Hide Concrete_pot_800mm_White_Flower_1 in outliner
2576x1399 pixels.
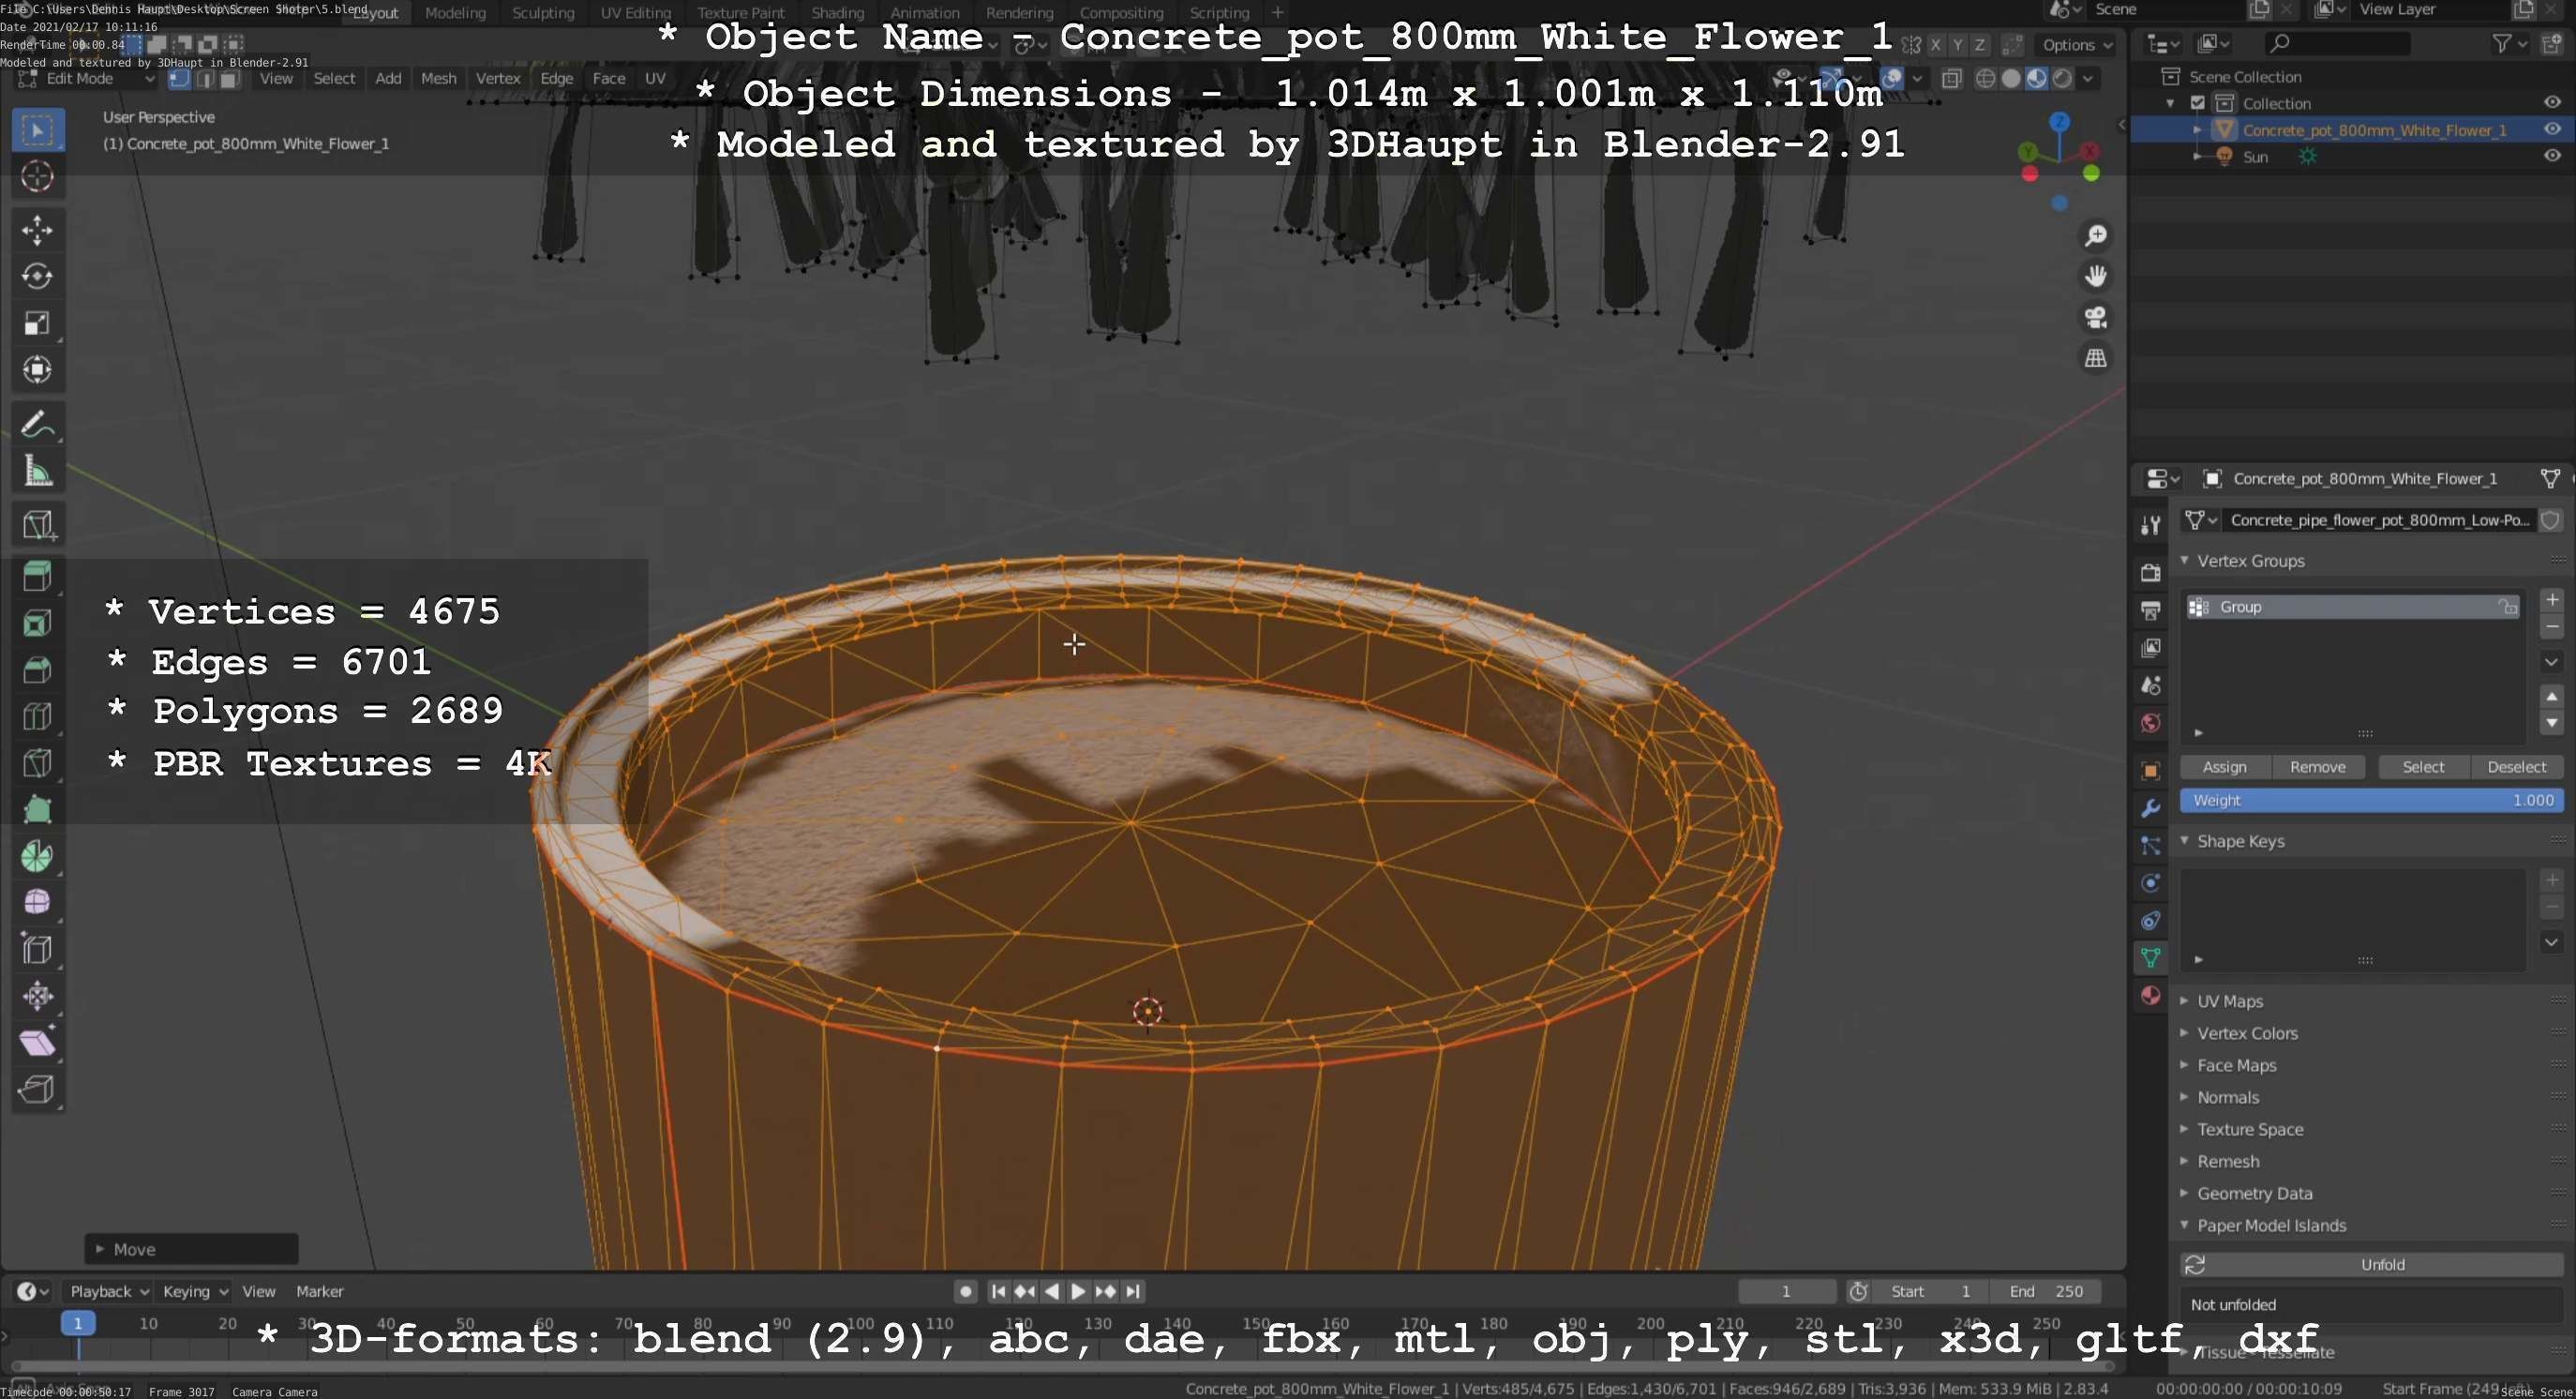pyautogui.click(x=2551, y=129)
